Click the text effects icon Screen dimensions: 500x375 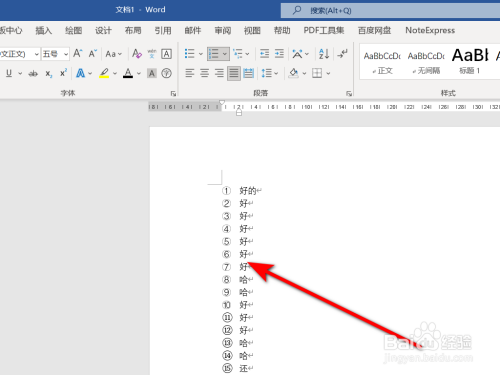pyautogui.click(x=80, y=73)
